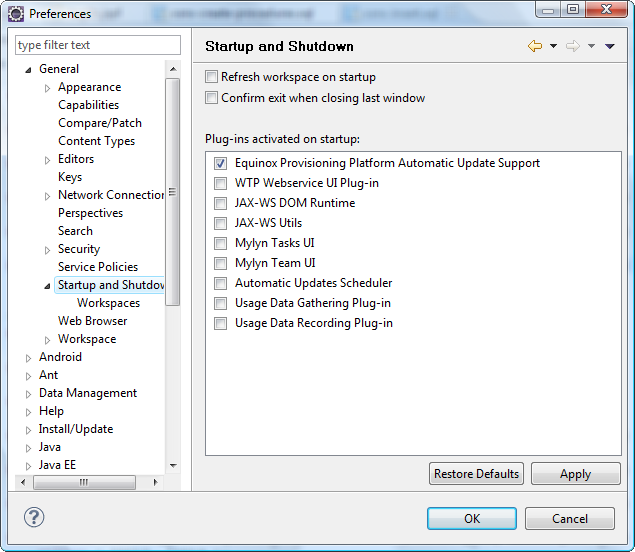Open Web Browser preferences
The image size is (635, 552).
pyautogui.click(x=93, y=321)
